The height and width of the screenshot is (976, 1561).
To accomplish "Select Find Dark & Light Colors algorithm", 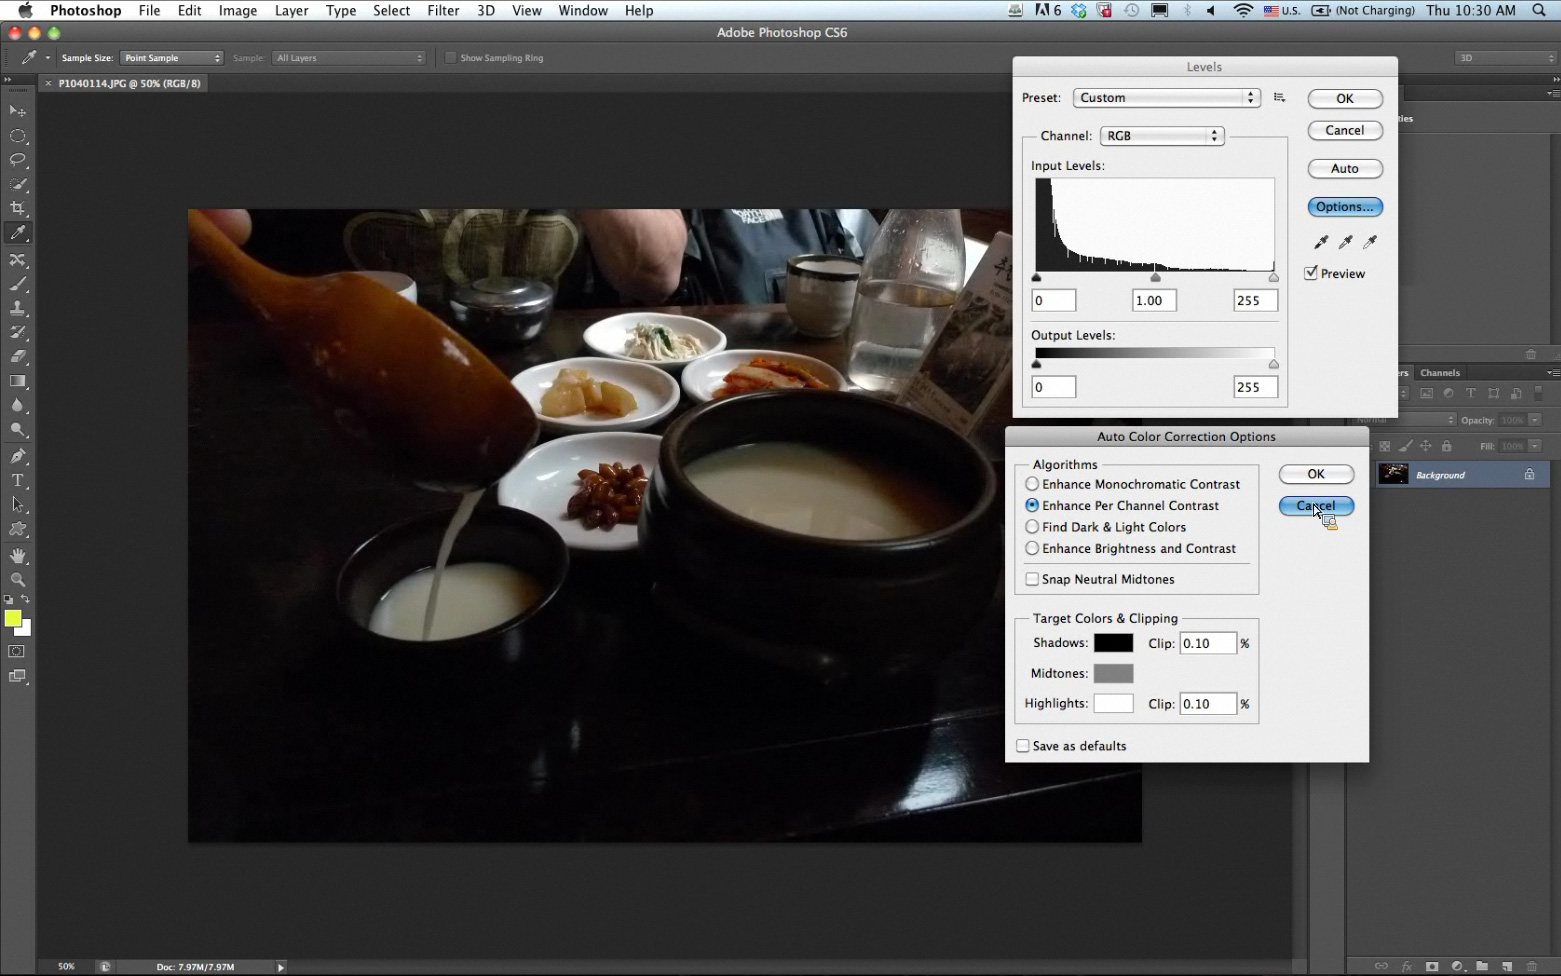I will click(1032, 527).
